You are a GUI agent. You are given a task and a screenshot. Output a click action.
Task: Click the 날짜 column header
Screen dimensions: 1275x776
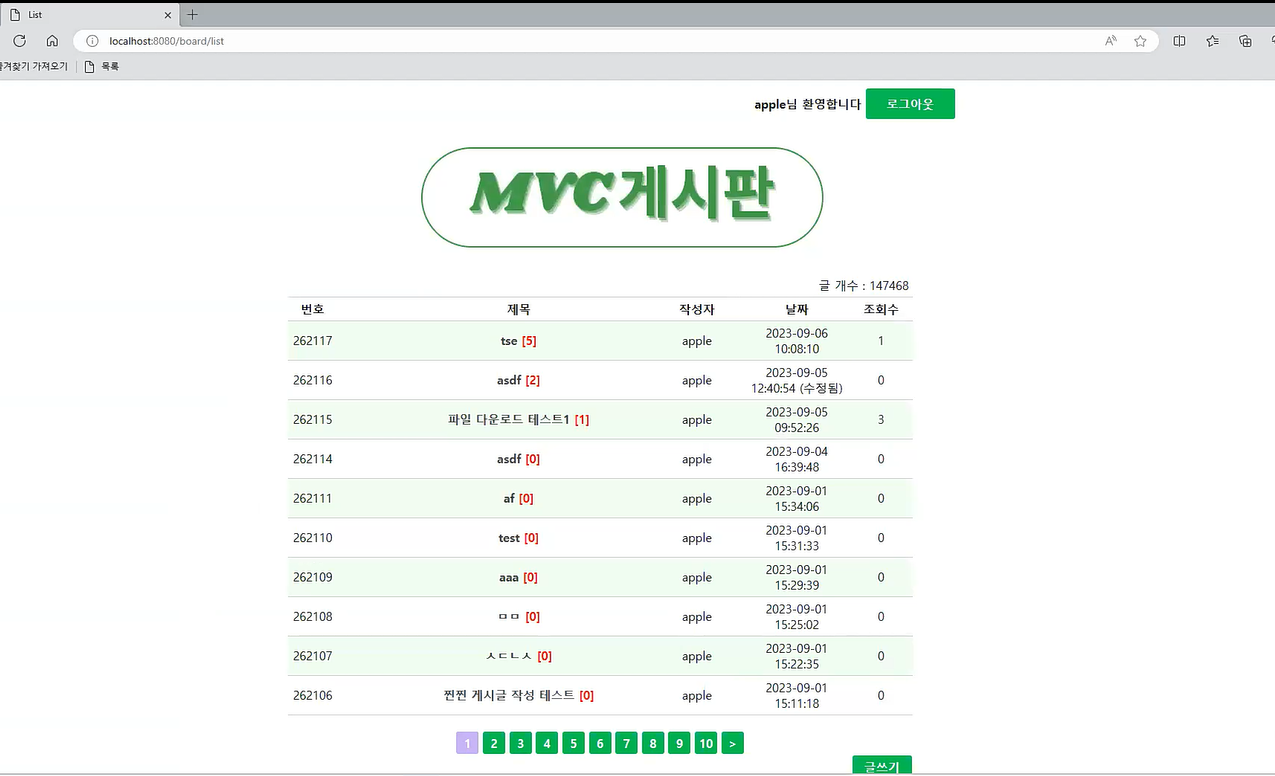click(797, 309)
